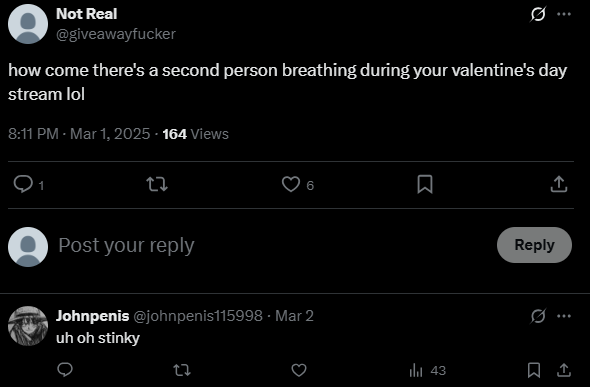Open Not Real profile avatar
Screen dimensions: 590x387
(x=28, y=24)
